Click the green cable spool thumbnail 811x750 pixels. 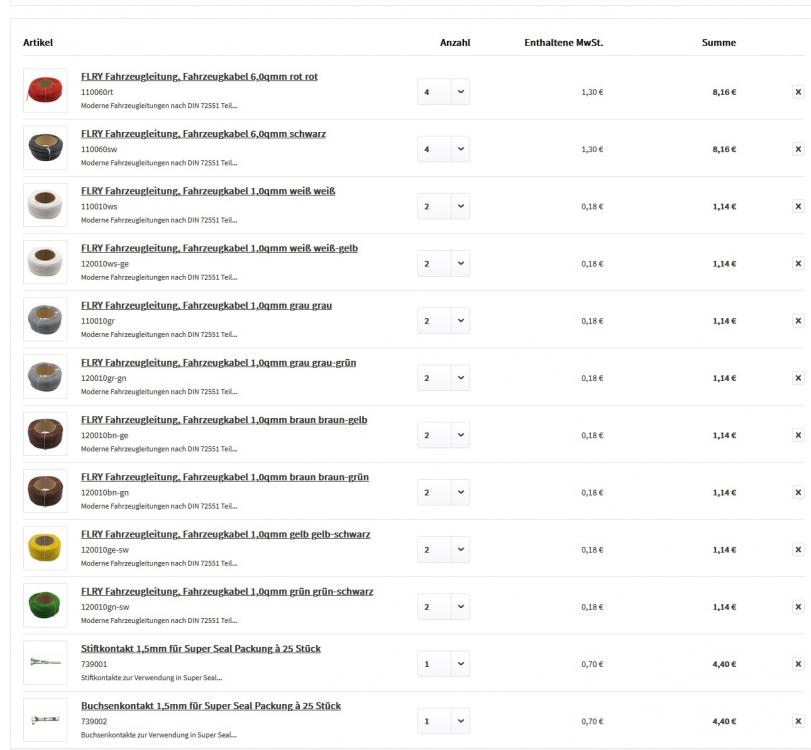tap(45, 605)
